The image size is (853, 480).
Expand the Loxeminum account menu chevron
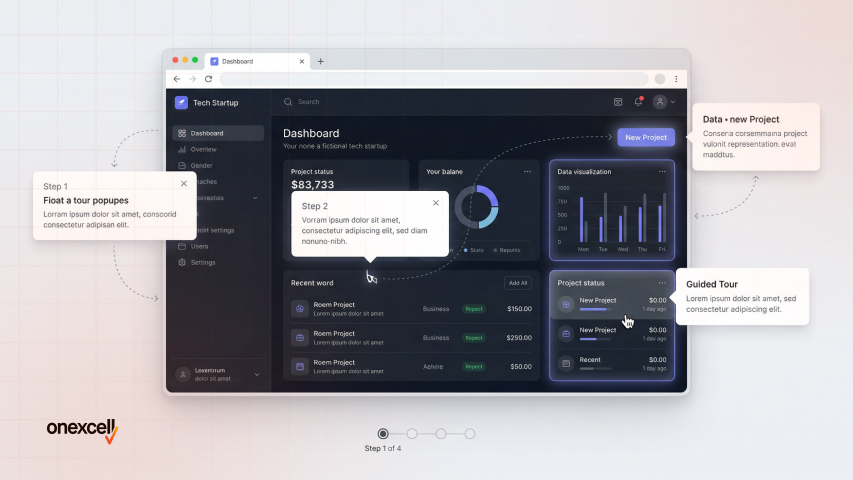pos(257,374)
